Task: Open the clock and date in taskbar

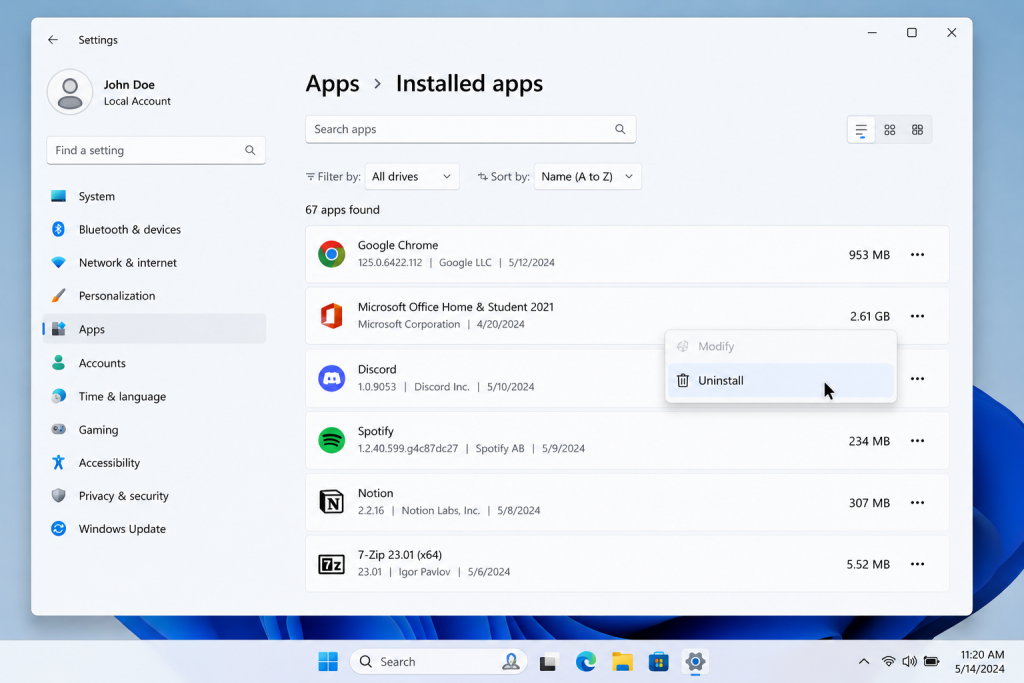Action: coord(980,661)
